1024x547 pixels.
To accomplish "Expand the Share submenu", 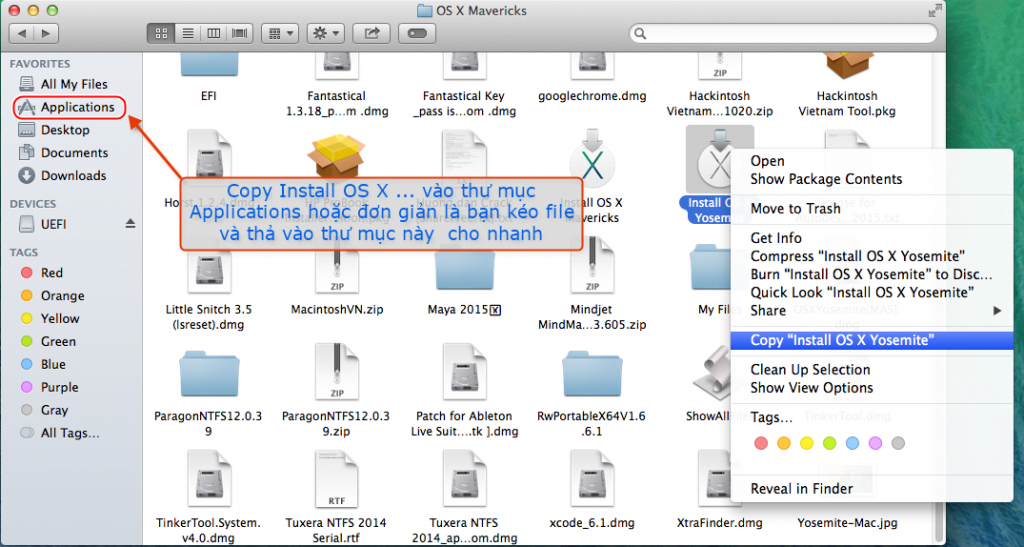I will 871,311.
